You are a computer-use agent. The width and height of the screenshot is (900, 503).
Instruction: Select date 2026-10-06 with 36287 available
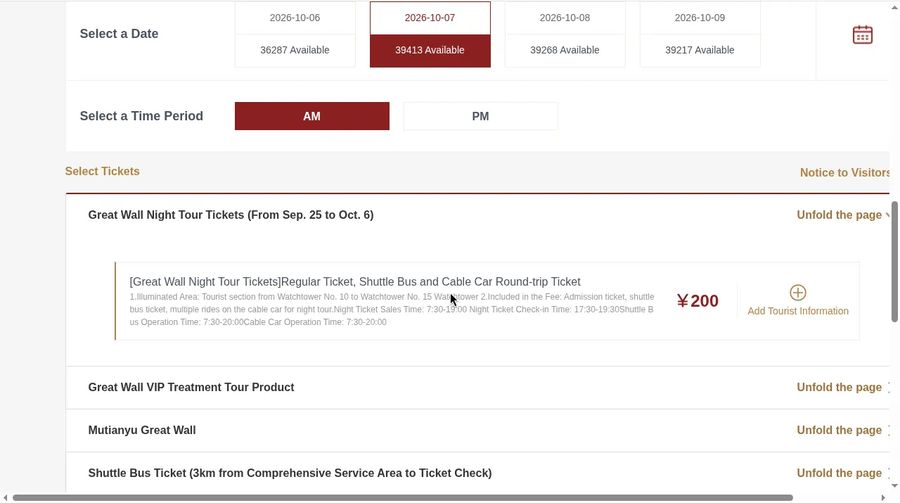[295, 34]
